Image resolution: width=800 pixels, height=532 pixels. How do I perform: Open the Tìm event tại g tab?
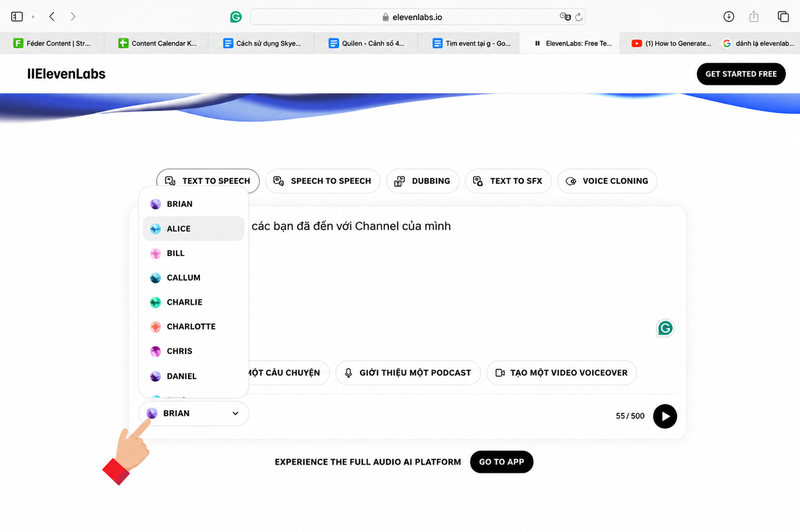click(470, 43)
